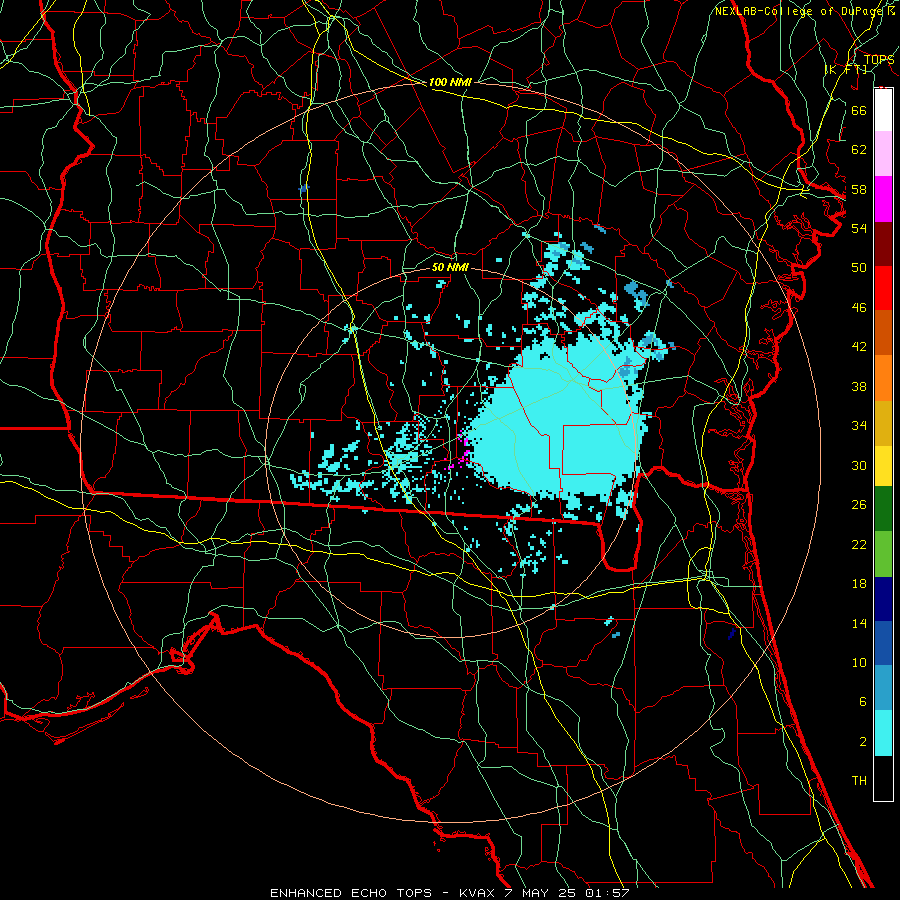Click the legend value "26"
Image resolution: width=900 pixels, height=900 pixels.
(x=859, y=505)
